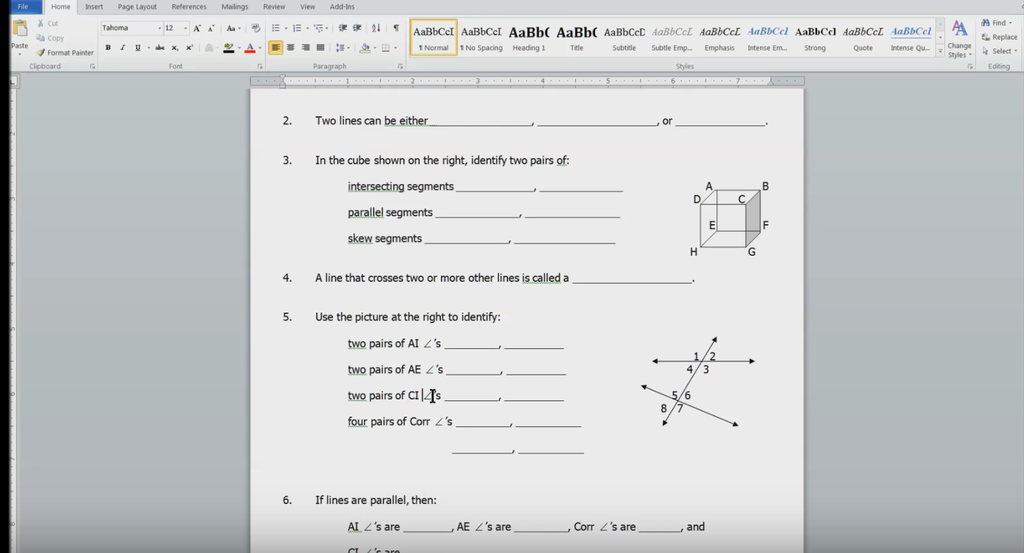1024x553 pixels.
Task: Switch to the Mailings tab
Action: (x=234, y=7)
